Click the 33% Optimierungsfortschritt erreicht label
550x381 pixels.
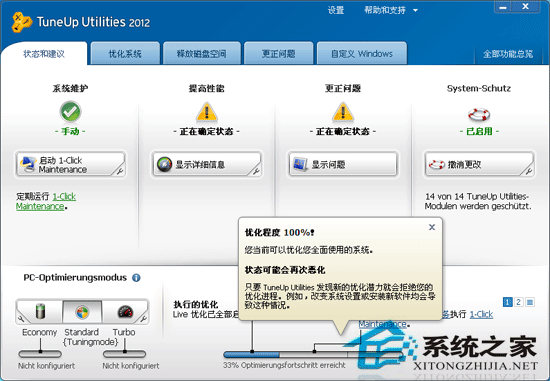coord(284,365)
